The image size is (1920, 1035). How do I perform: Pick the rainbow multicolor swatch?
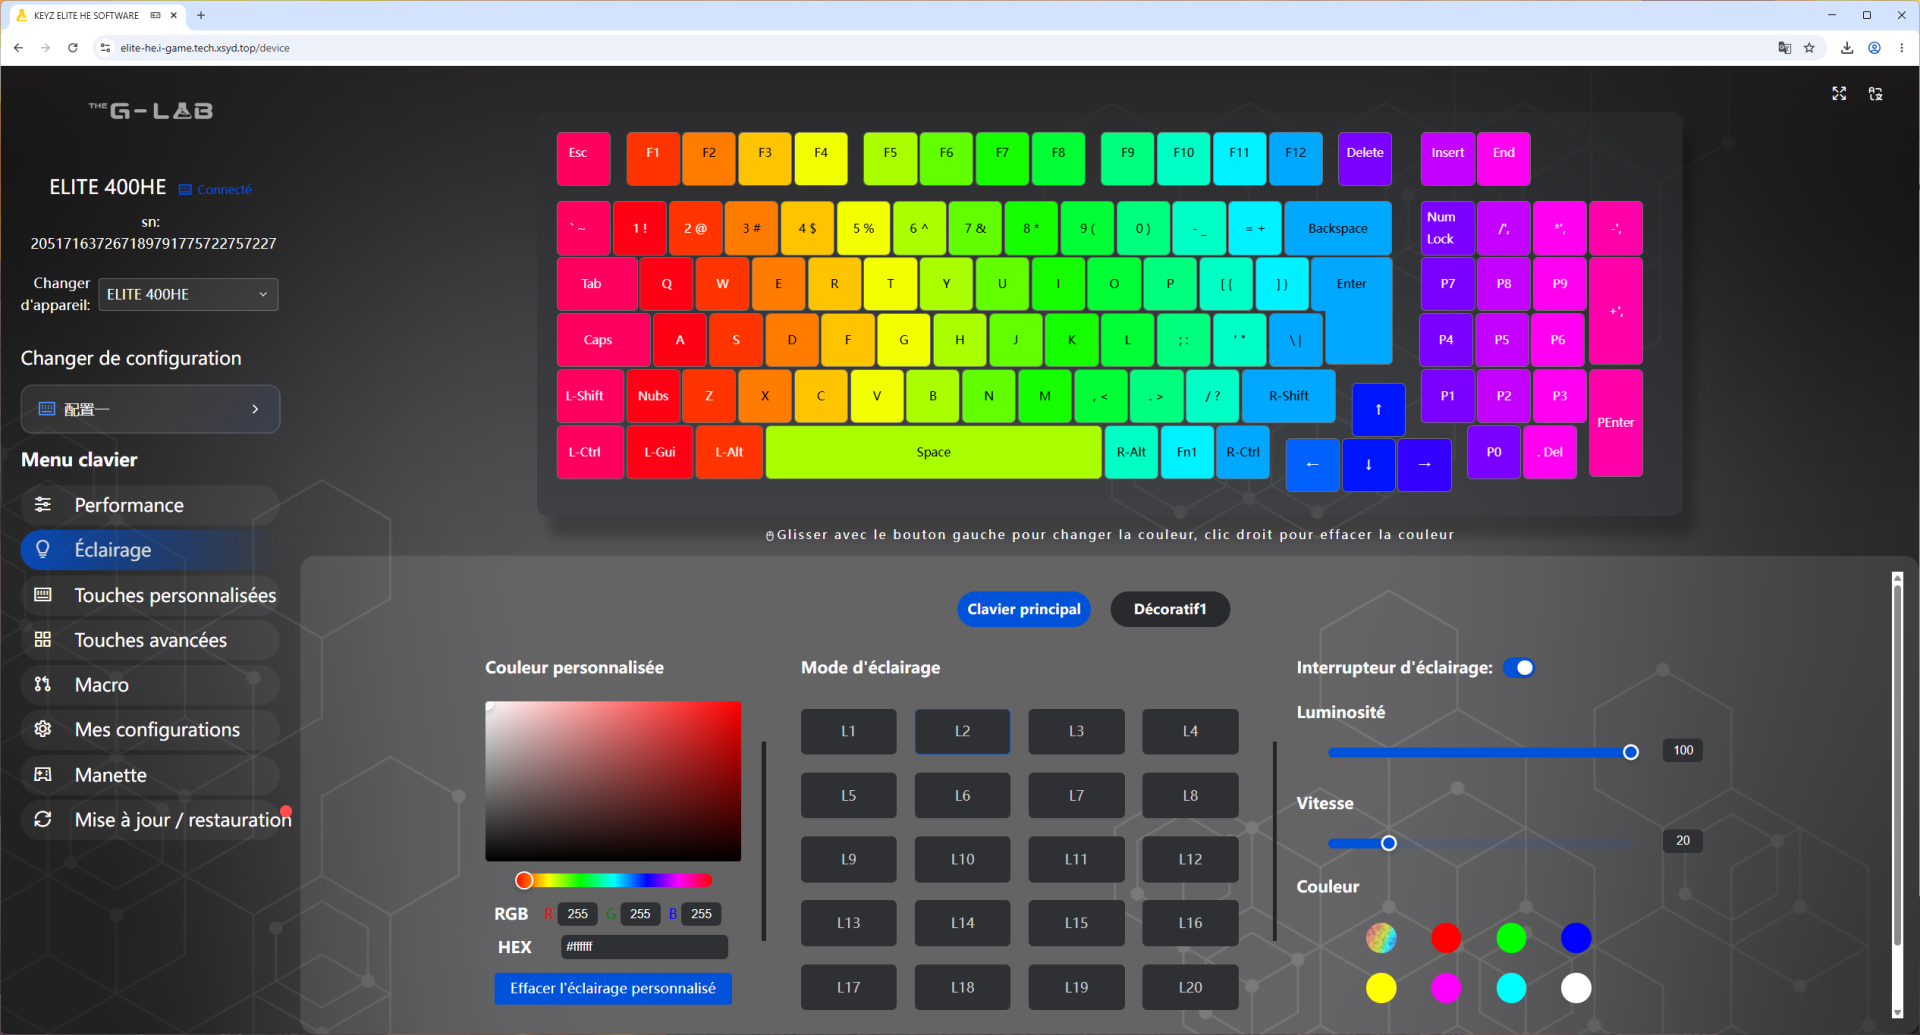coord(1381,938)
